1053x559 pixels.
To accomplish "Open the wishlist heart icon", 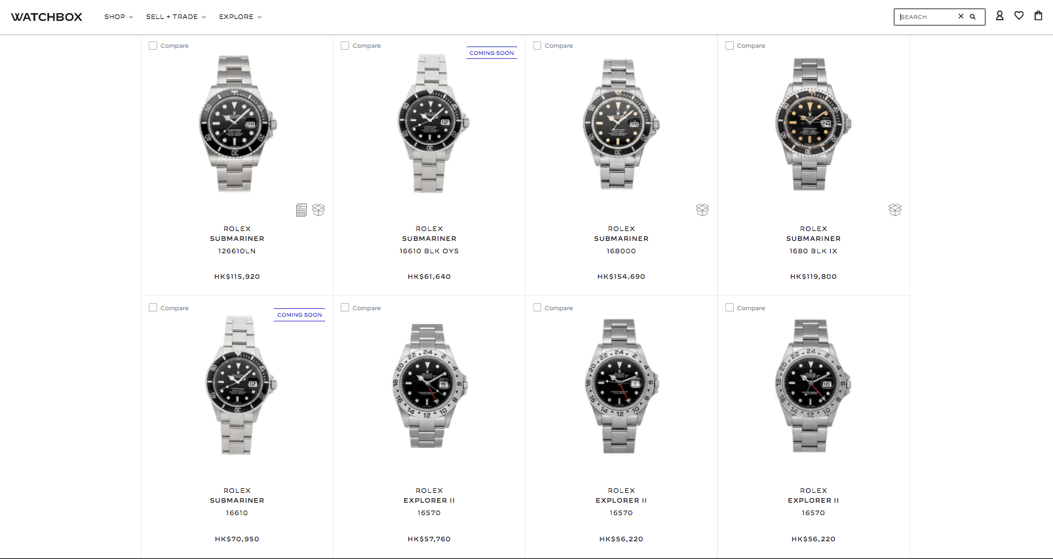I will (x=1019, y=16).
